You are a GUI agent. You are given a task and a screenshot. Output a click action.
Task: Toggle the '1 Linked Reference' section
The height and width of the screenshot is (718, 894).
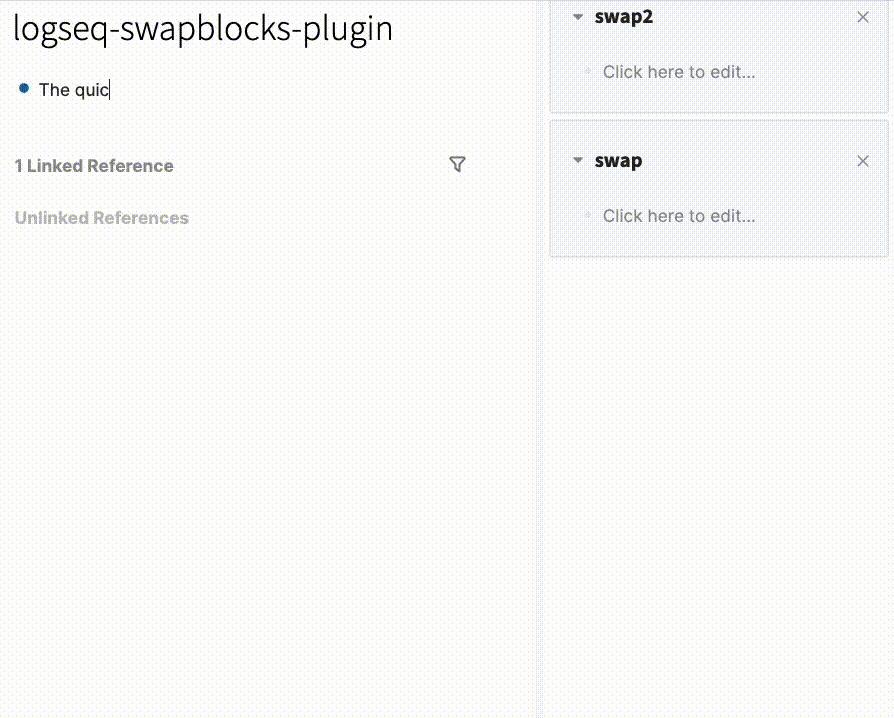(94, 166)
